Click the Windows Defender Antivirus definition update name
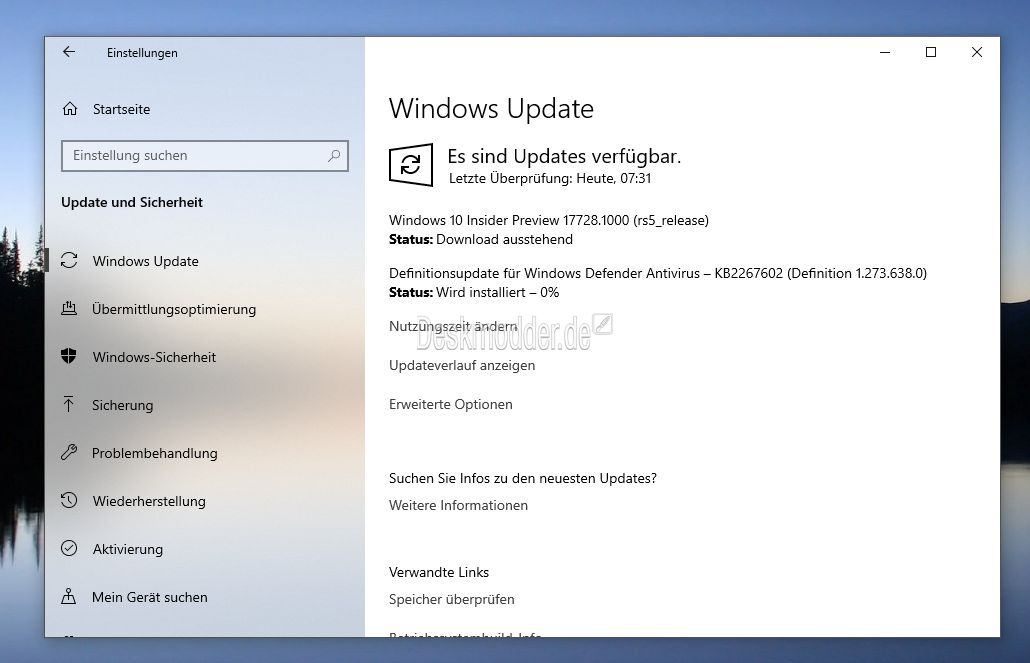1030x663 pixels. pos(658,273)
